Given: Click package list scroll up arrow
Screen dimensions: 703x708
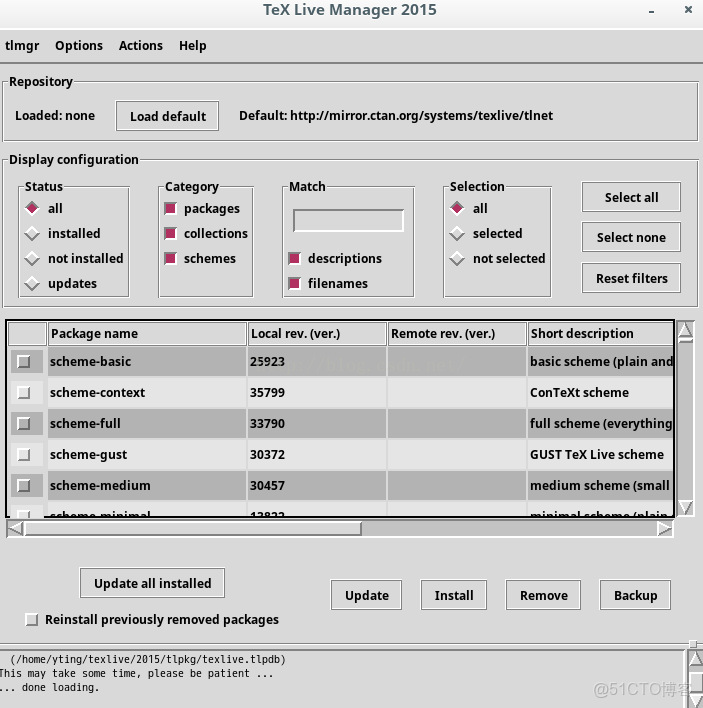Looking at the screenshot, I should (x=685, y=331).
